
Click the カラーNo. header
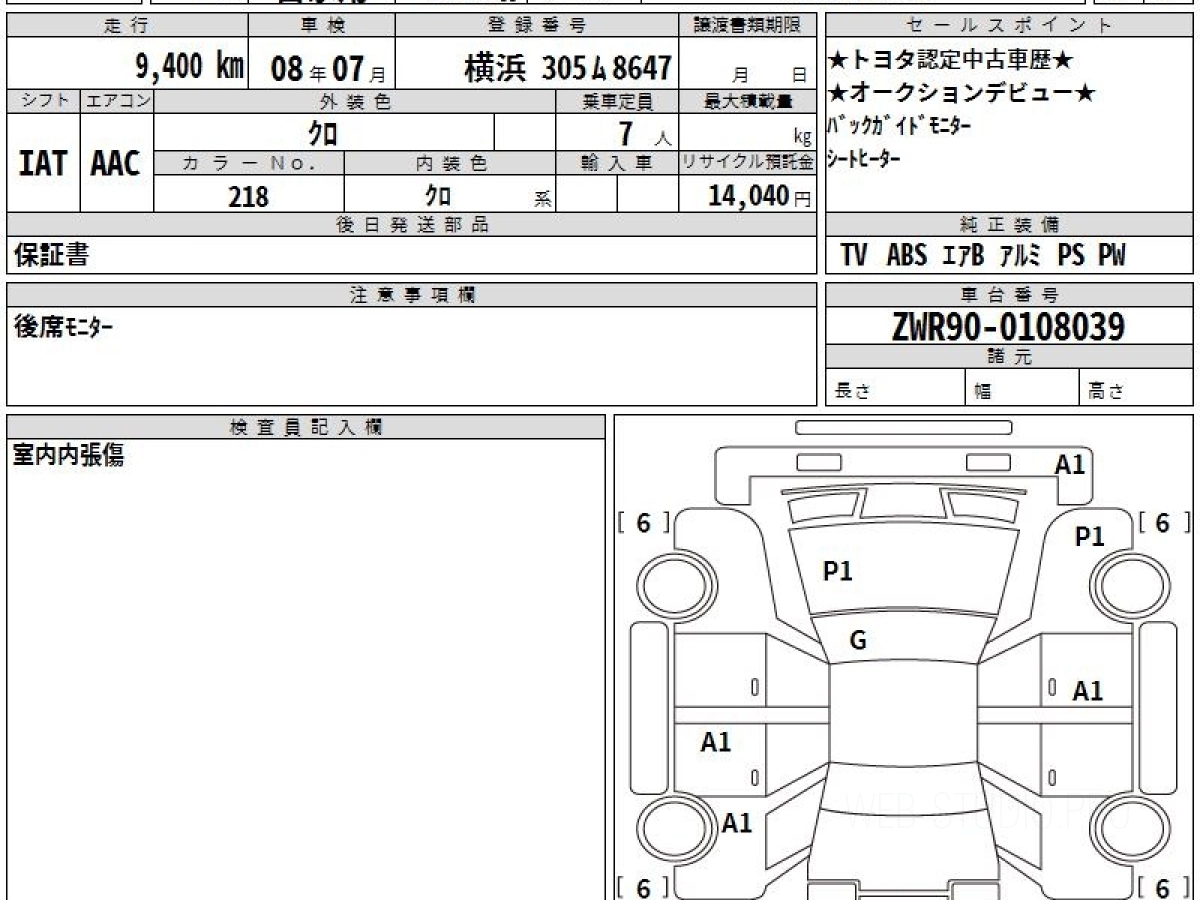point(249,163)
